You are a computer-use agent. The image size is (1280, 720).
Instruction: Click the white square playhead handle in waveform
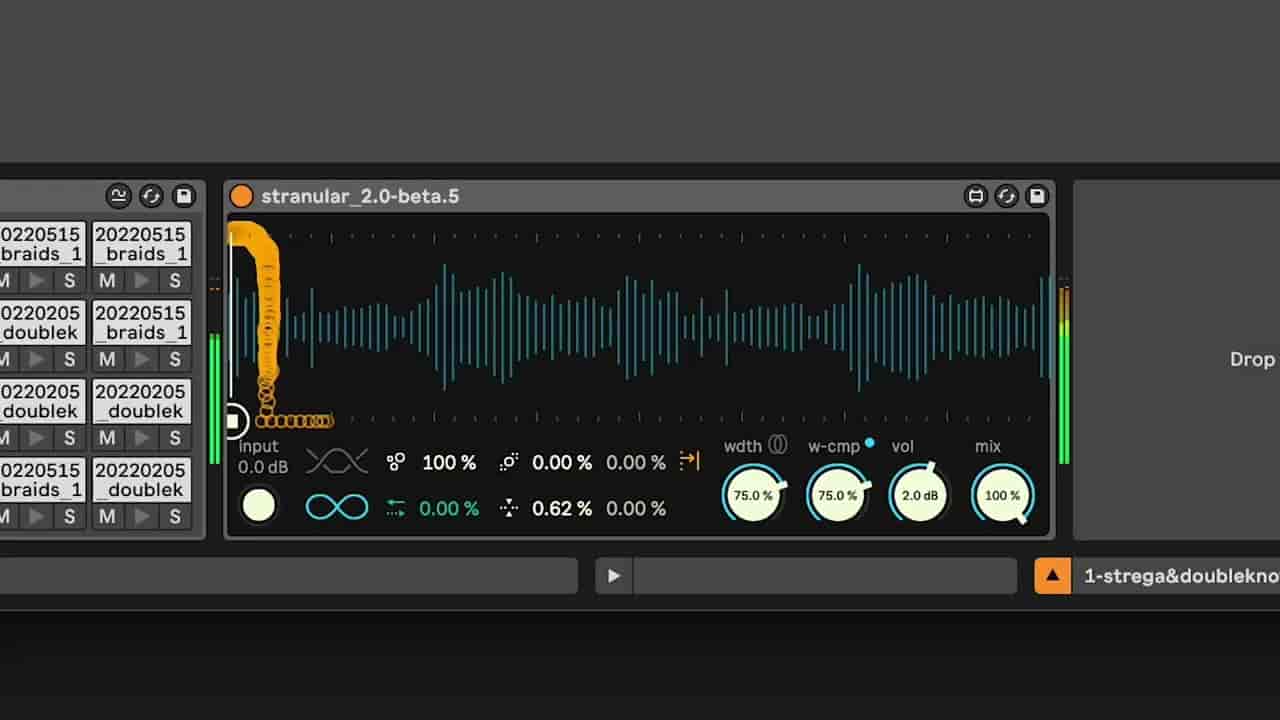(x=233, y=421)
